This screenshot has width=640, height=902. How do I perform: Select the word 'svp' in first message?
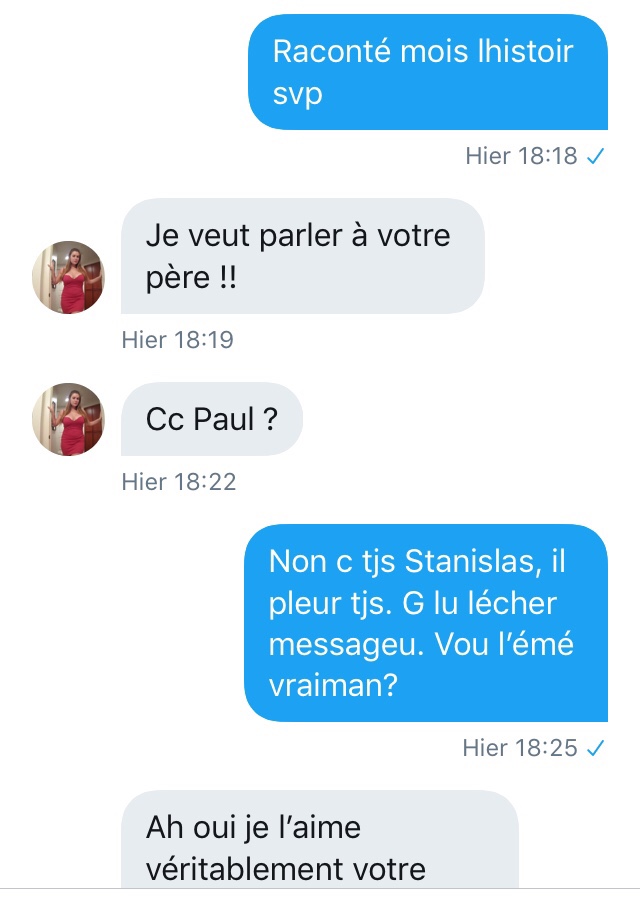pyautogui.click(x=297, y=95)
